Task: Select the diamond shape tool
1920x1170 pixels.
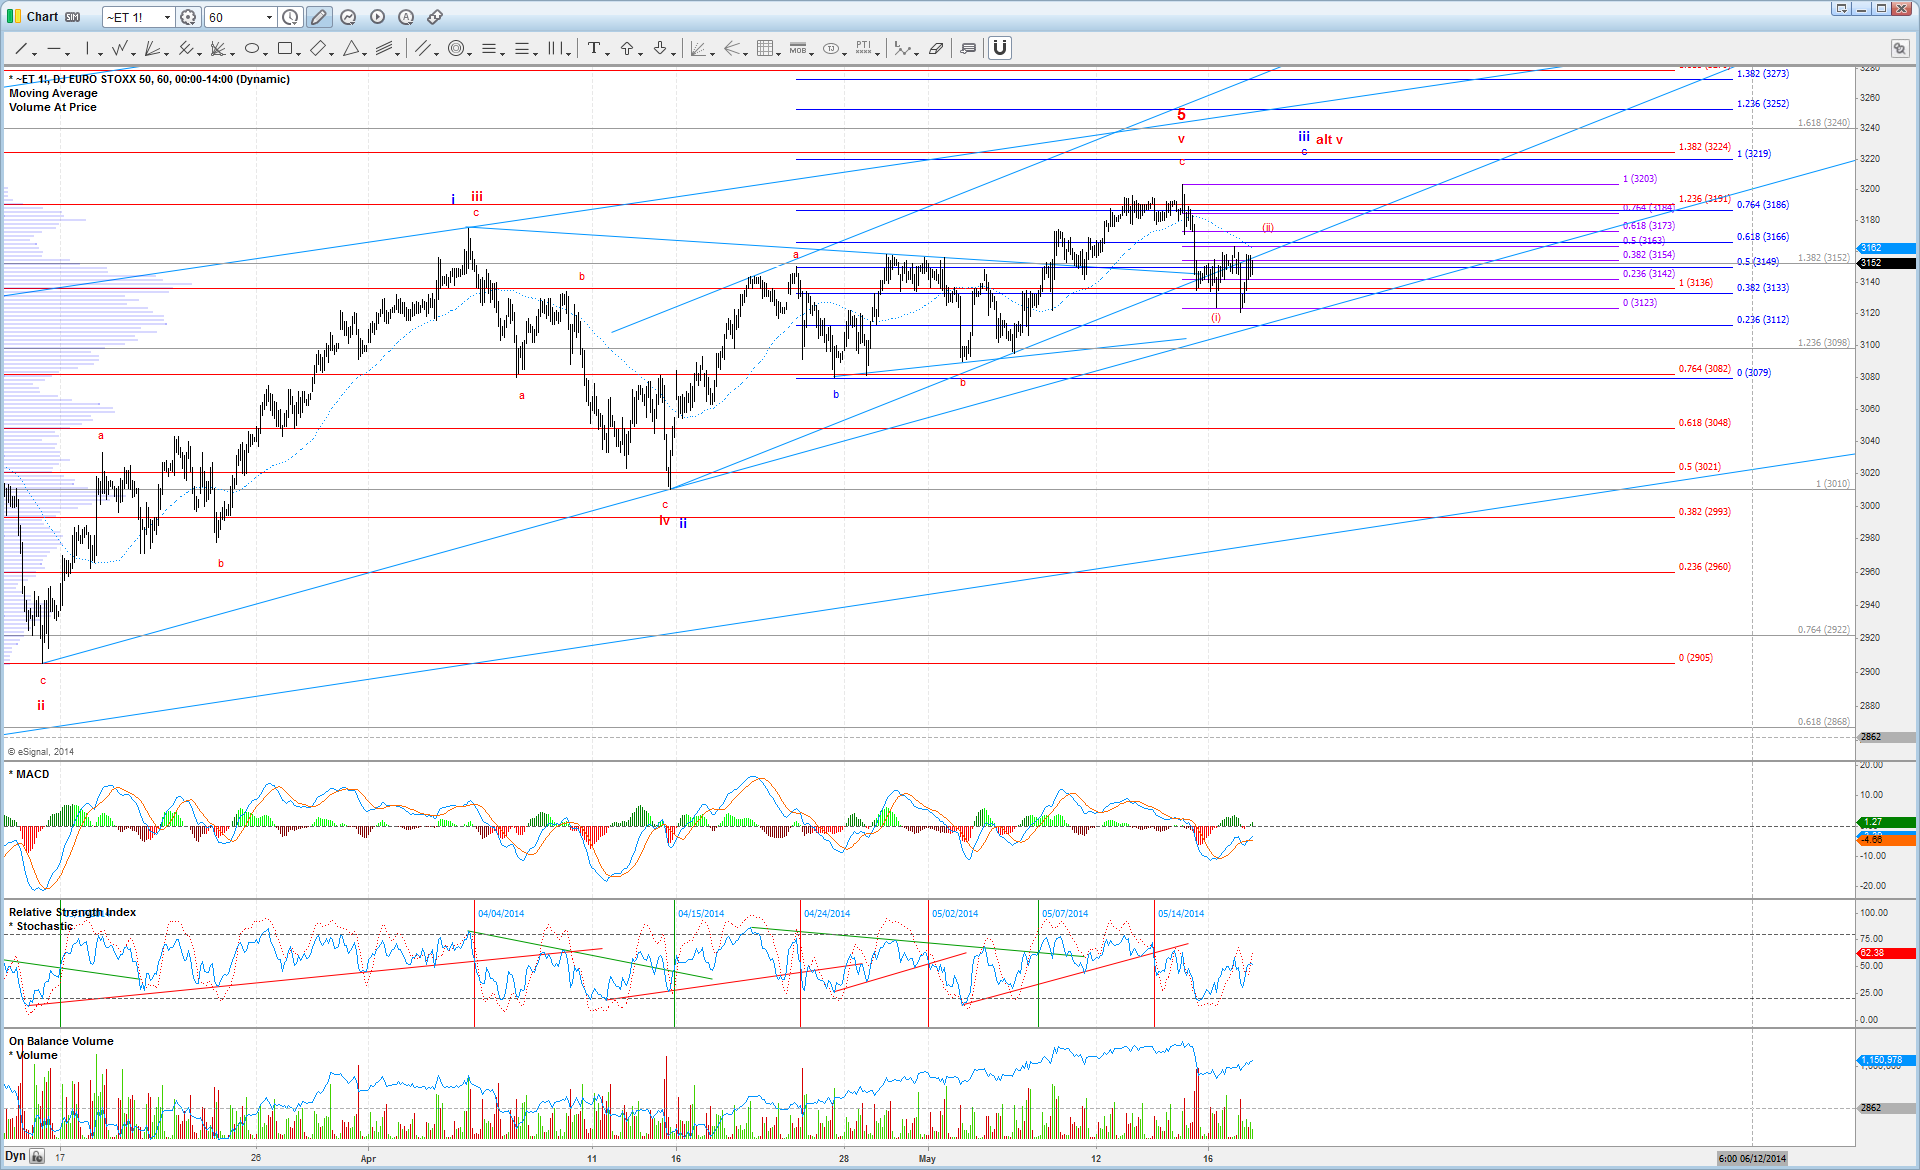Action: click(318, 48)
